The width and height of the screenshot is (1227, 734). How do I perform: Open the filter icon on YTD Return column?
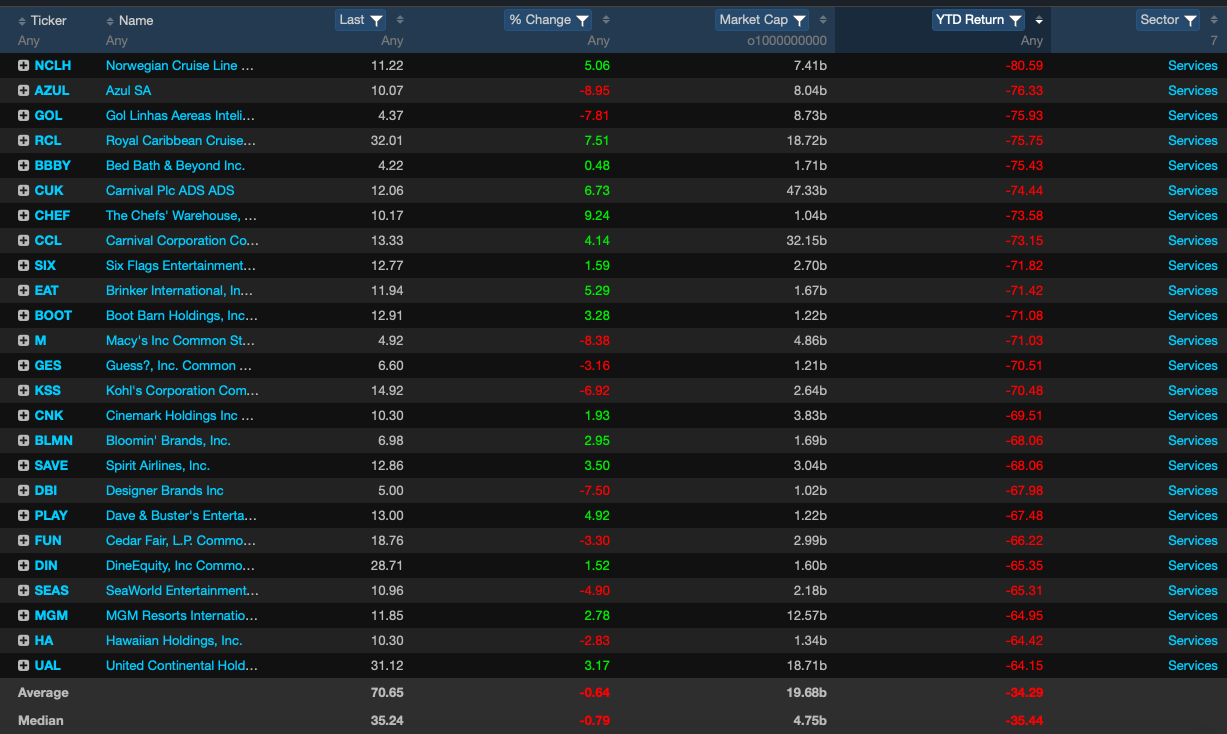[x=1015, y=20]
